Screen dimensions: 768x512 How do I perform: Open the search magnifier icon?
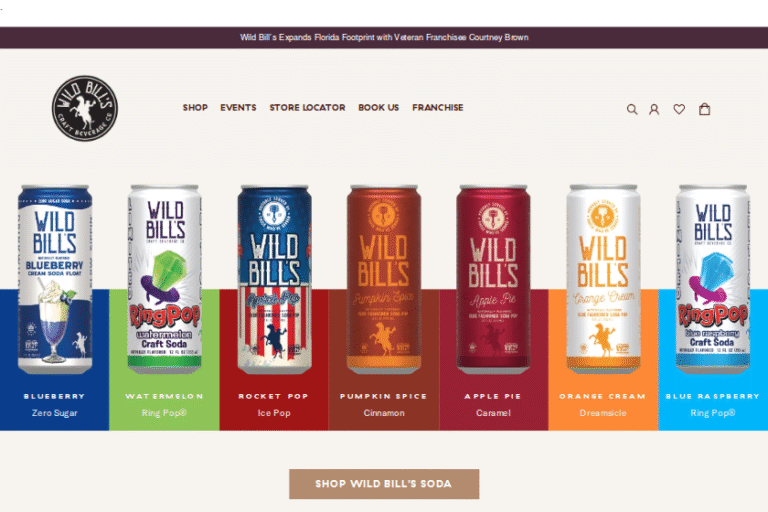(632, 109)
